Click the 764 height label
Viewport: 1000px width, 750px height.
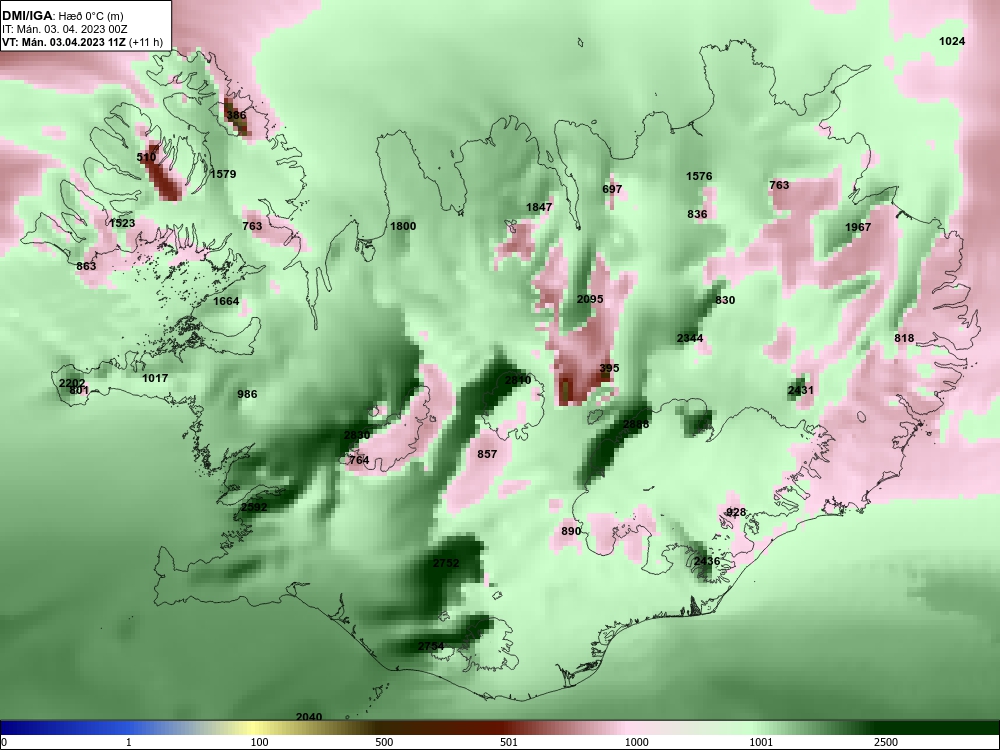tap(359, 460)
